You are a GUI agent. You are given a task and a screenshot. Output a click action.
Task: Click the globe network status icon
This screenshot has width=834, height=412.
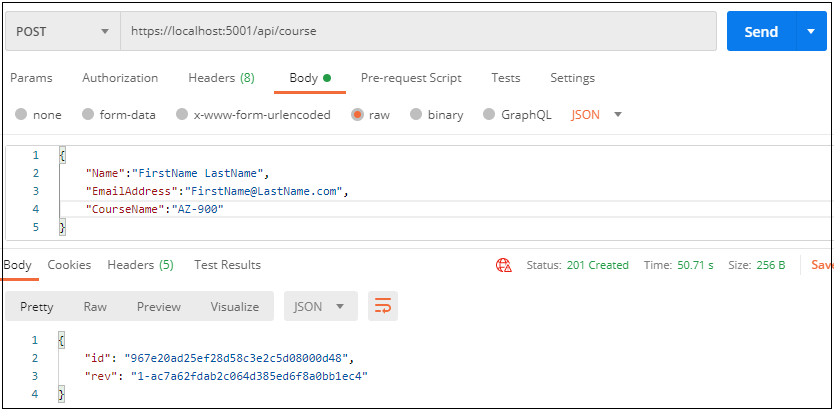pos(504,265)
